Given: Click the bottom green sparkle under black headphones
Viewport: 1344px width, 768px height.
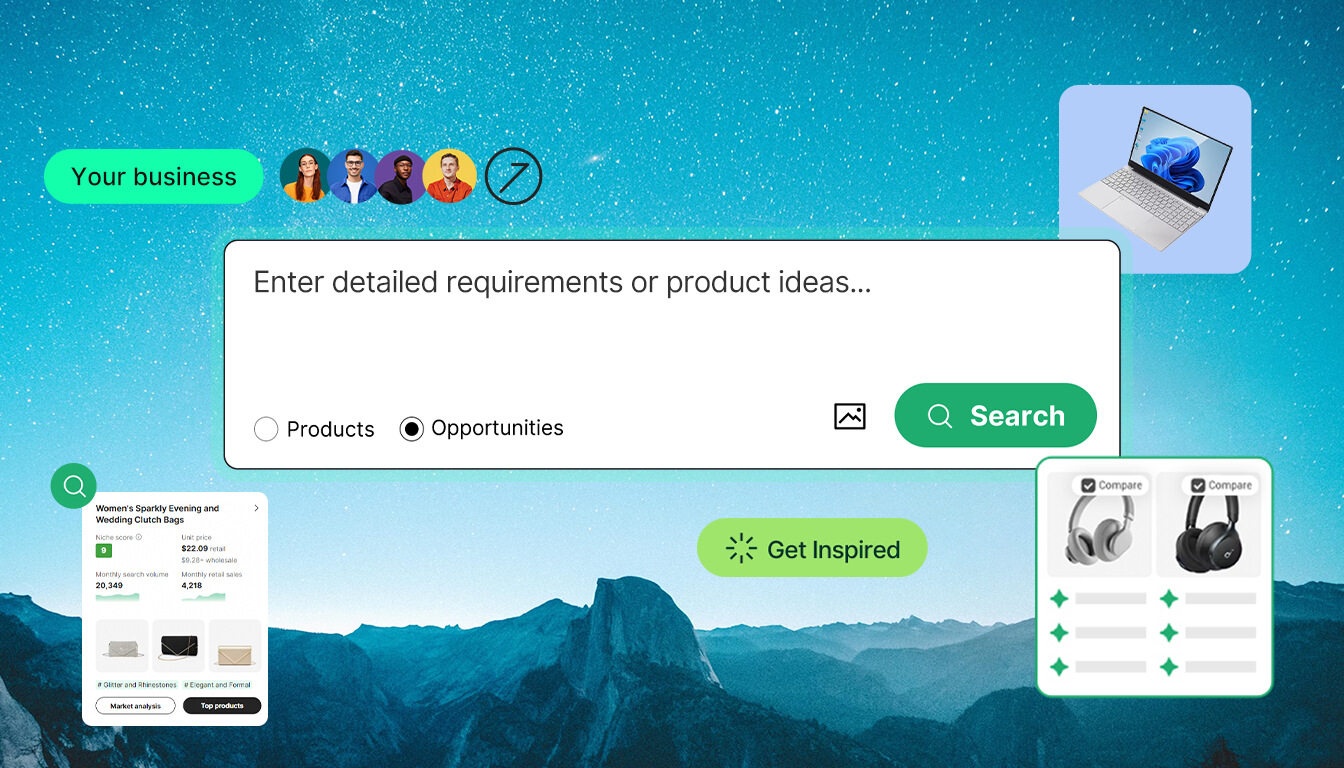Looking at the screenshot, I should [1169, 666].
